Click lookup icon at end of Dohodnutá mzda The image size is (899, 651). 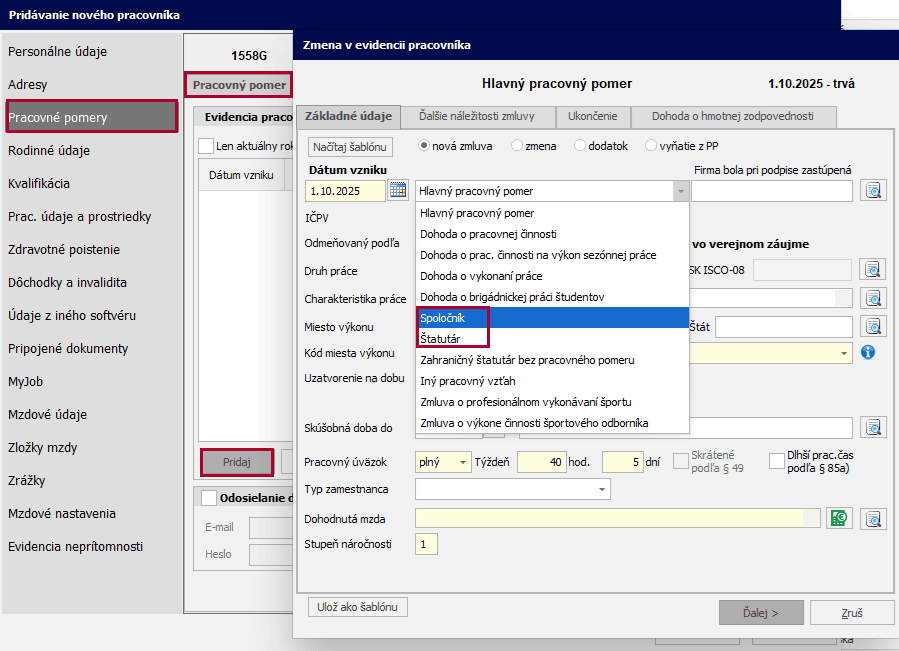click(x=874, y=518)
